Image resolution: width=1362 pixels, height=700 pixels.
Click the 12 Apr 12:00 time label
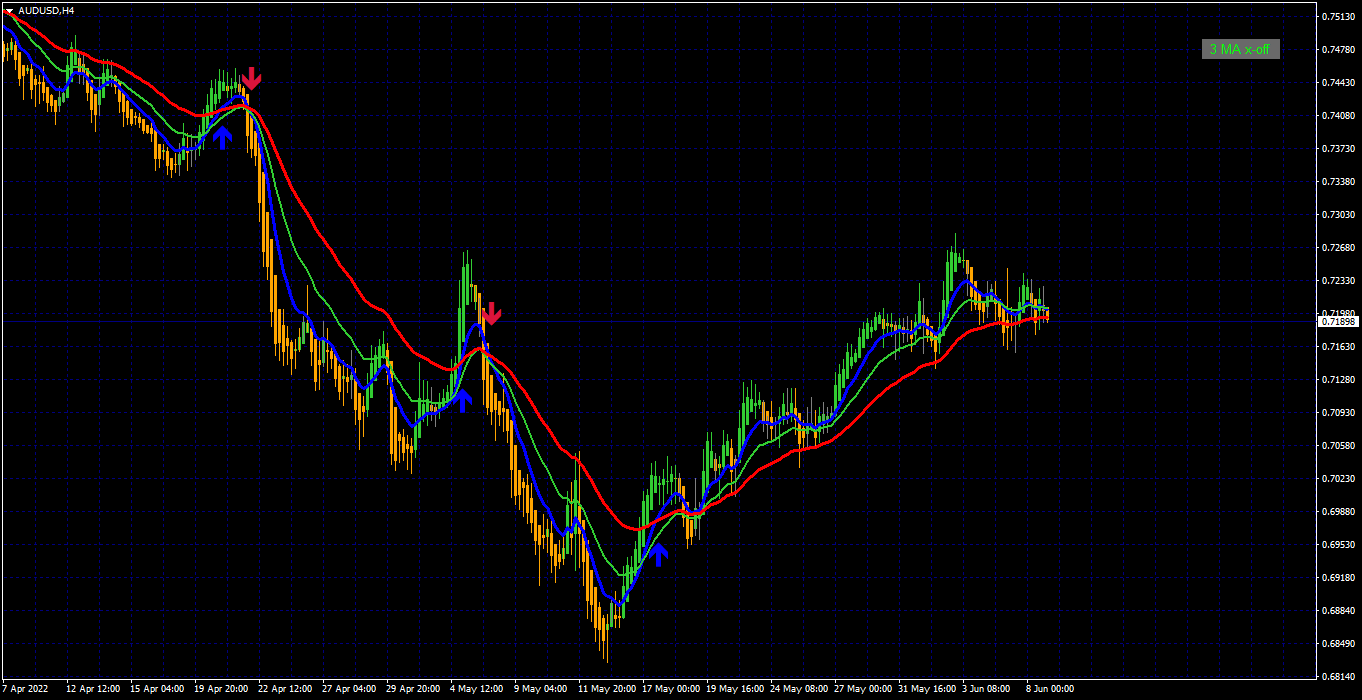(93, 689)
